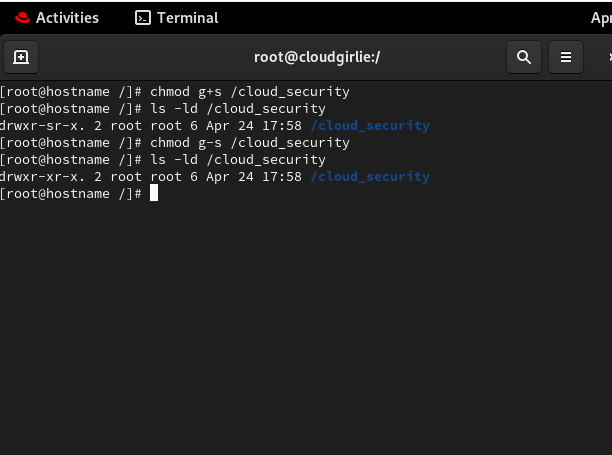
Task: Click the window control at headerbar's right edge
Action: [x=609, y=57]
